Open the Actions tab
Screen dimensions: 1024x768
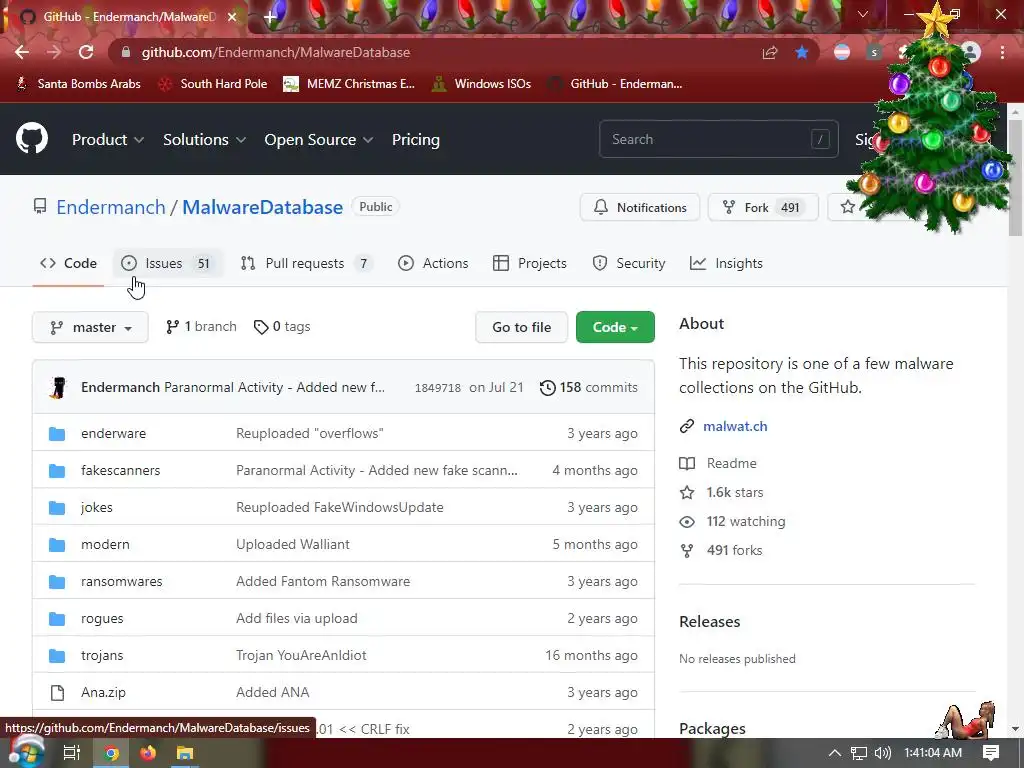click(x=433, y=263)
